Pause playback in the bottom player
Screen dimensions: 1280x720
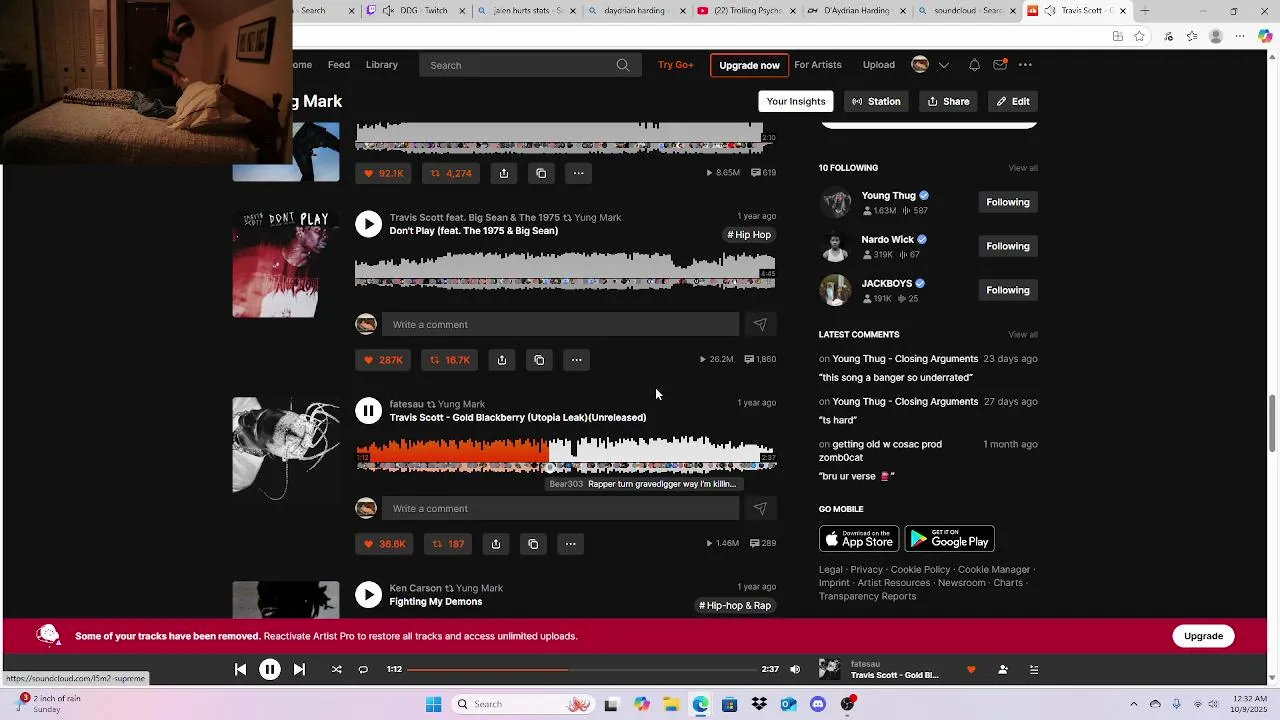[270, 670]
